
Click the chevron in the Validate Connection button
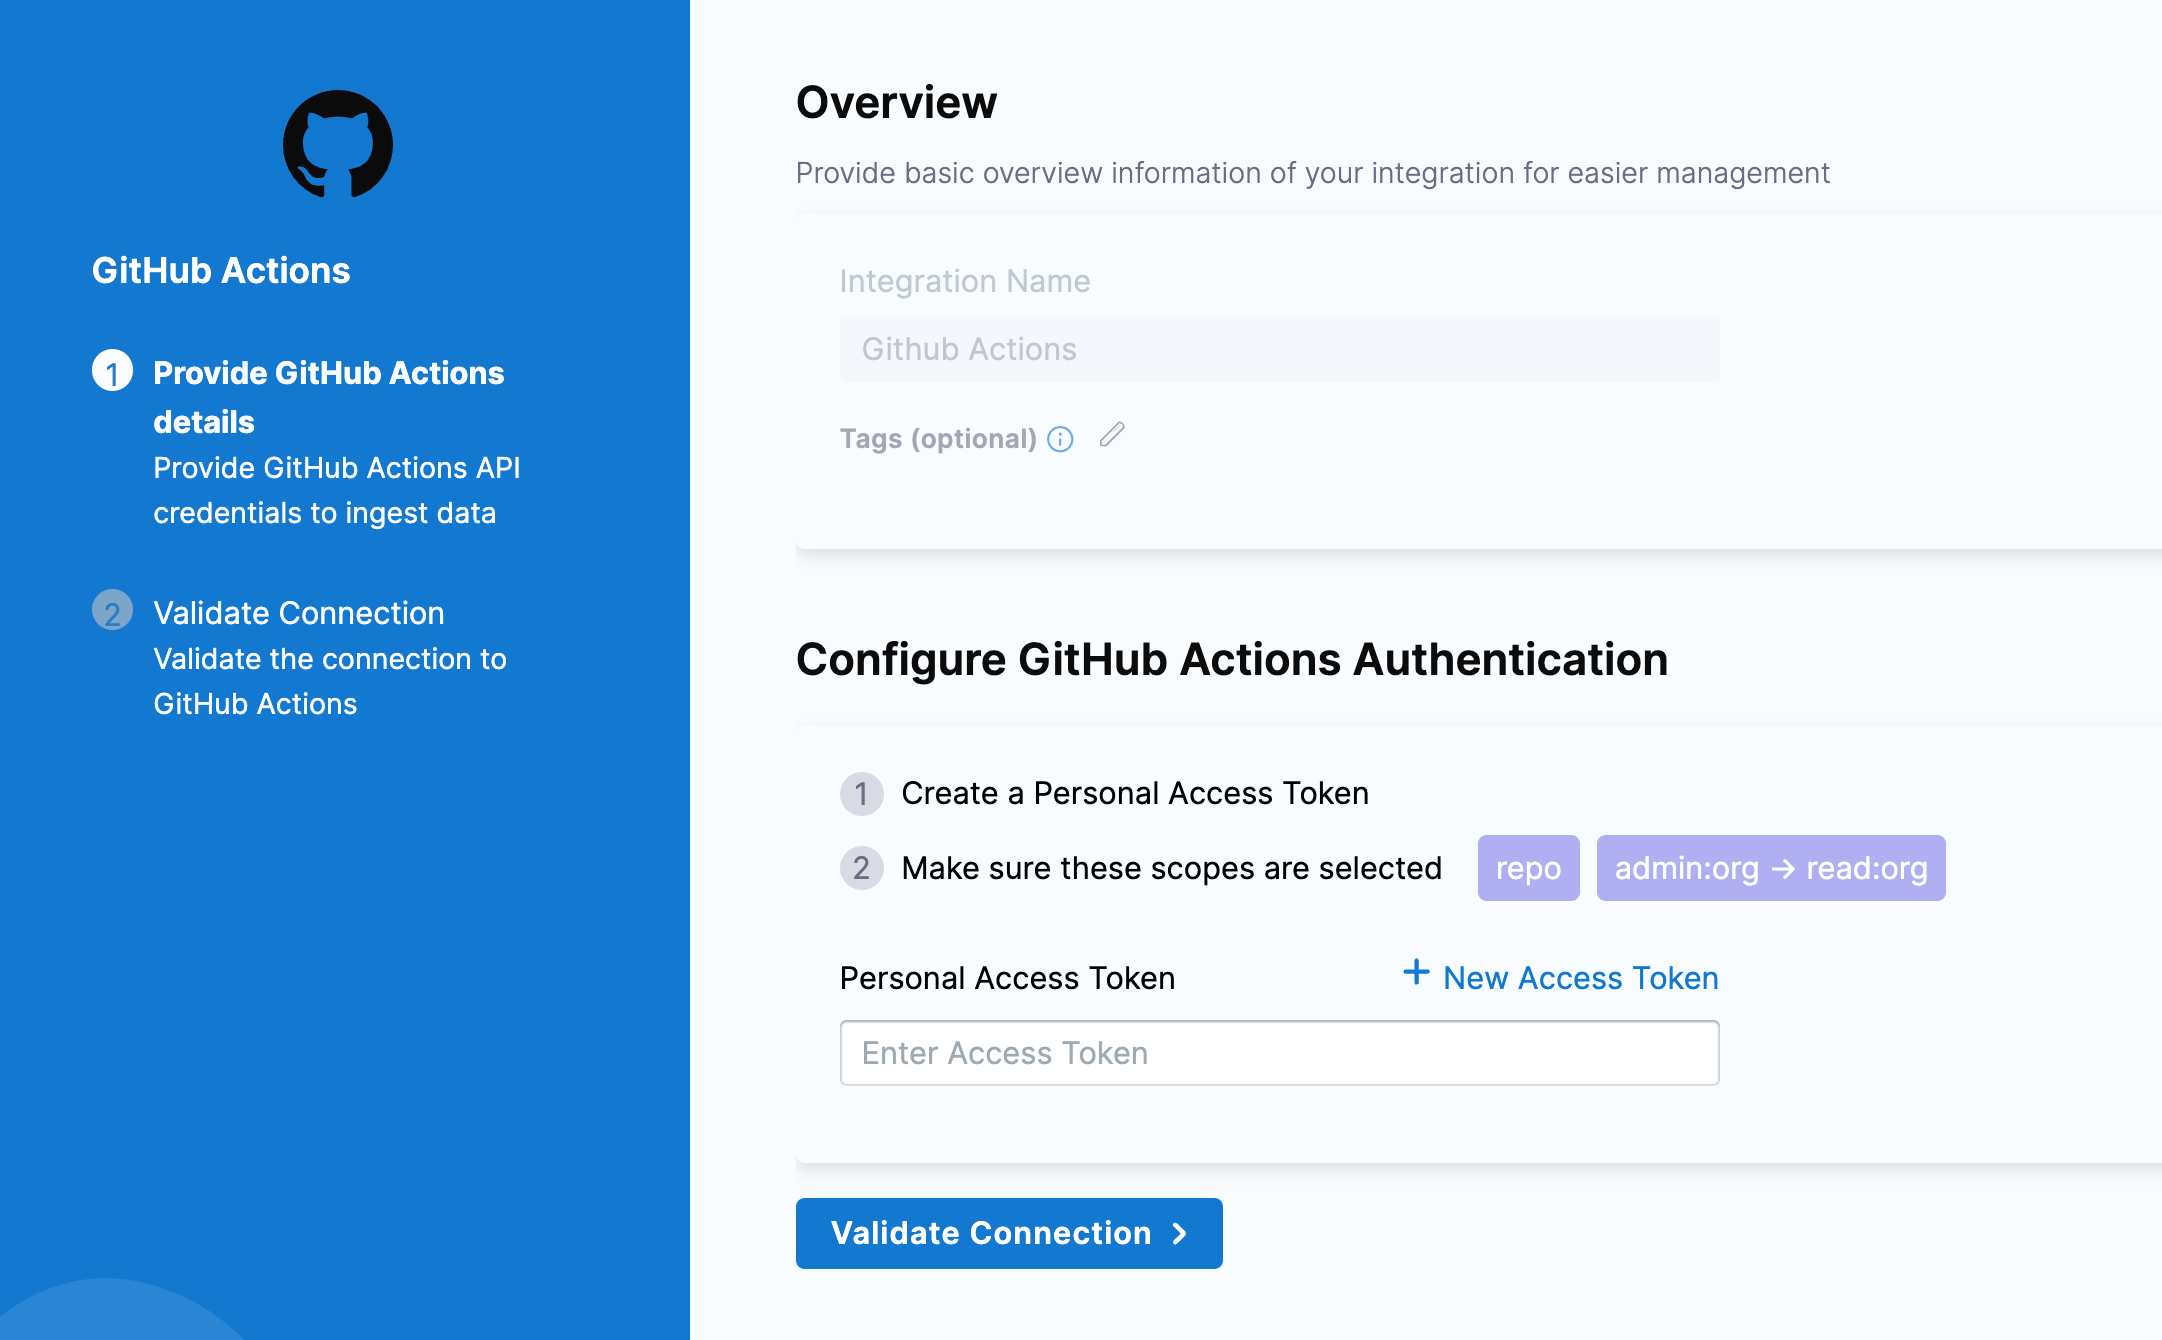[1180, 1234]
